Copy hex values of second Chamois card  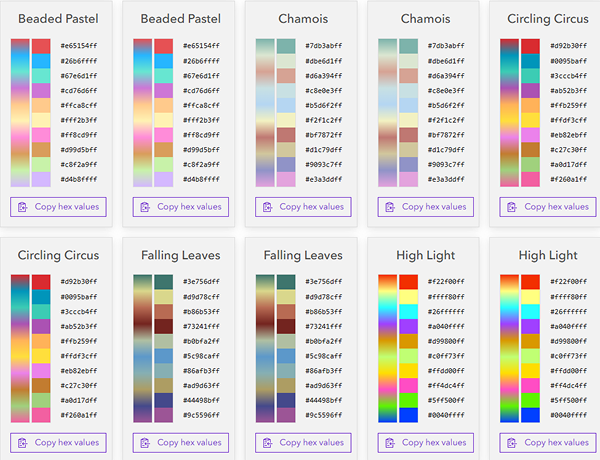coord(426,207)
